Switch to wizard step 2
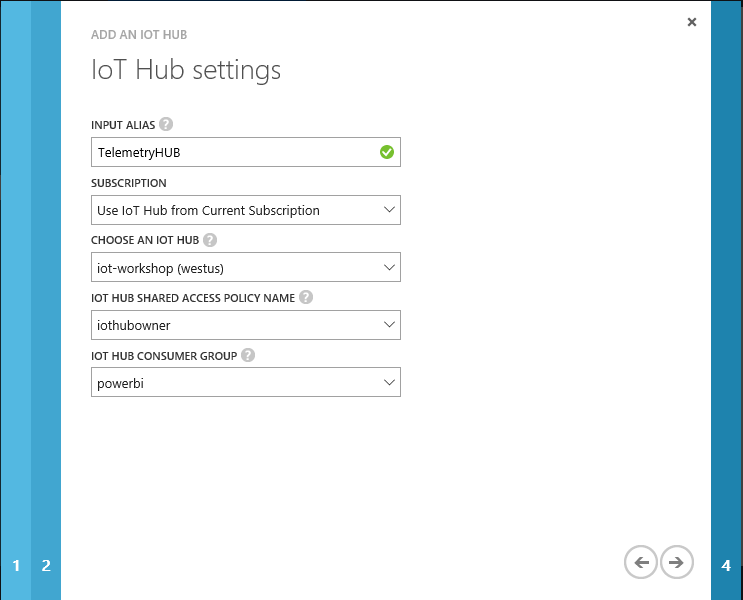This screenshot has height=600, width=743. click(x=46, y=566)
